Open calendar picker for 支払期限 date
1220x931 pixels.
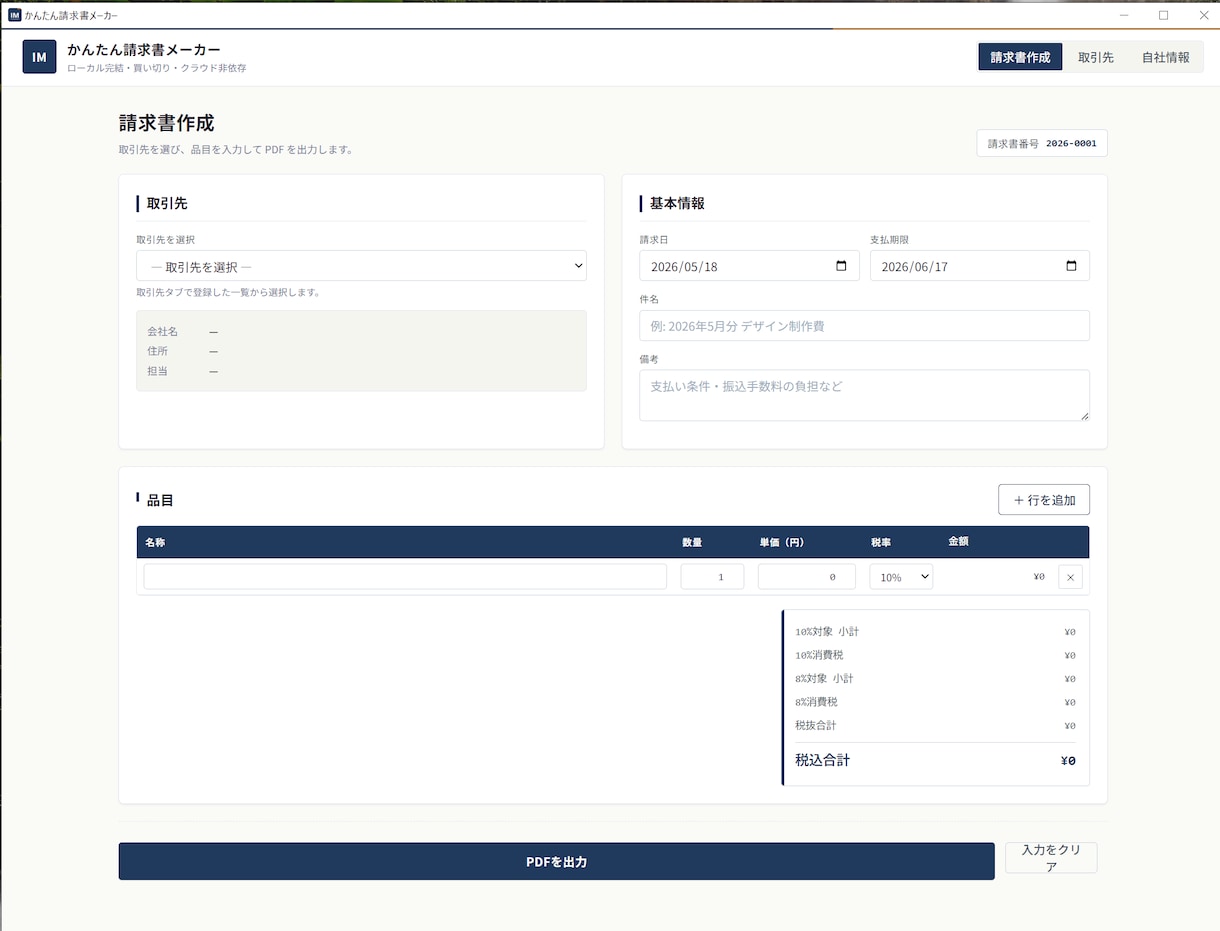click(x=1071, y=266)
